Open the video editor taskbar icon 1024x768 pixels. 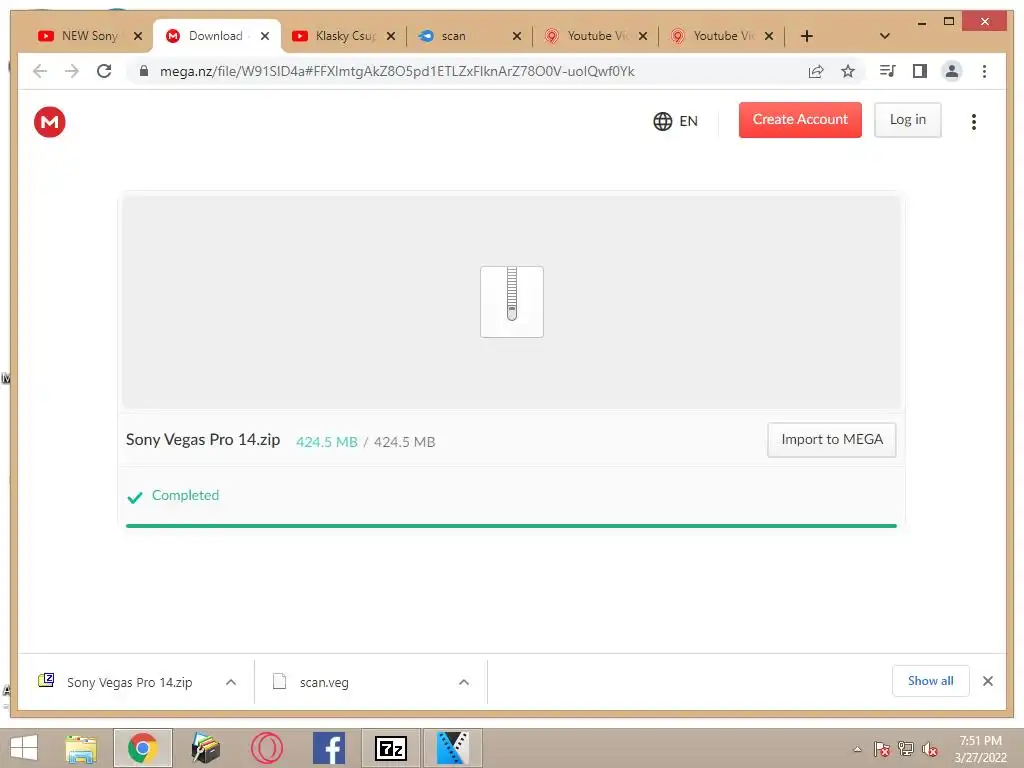click(x=453, y=748)
